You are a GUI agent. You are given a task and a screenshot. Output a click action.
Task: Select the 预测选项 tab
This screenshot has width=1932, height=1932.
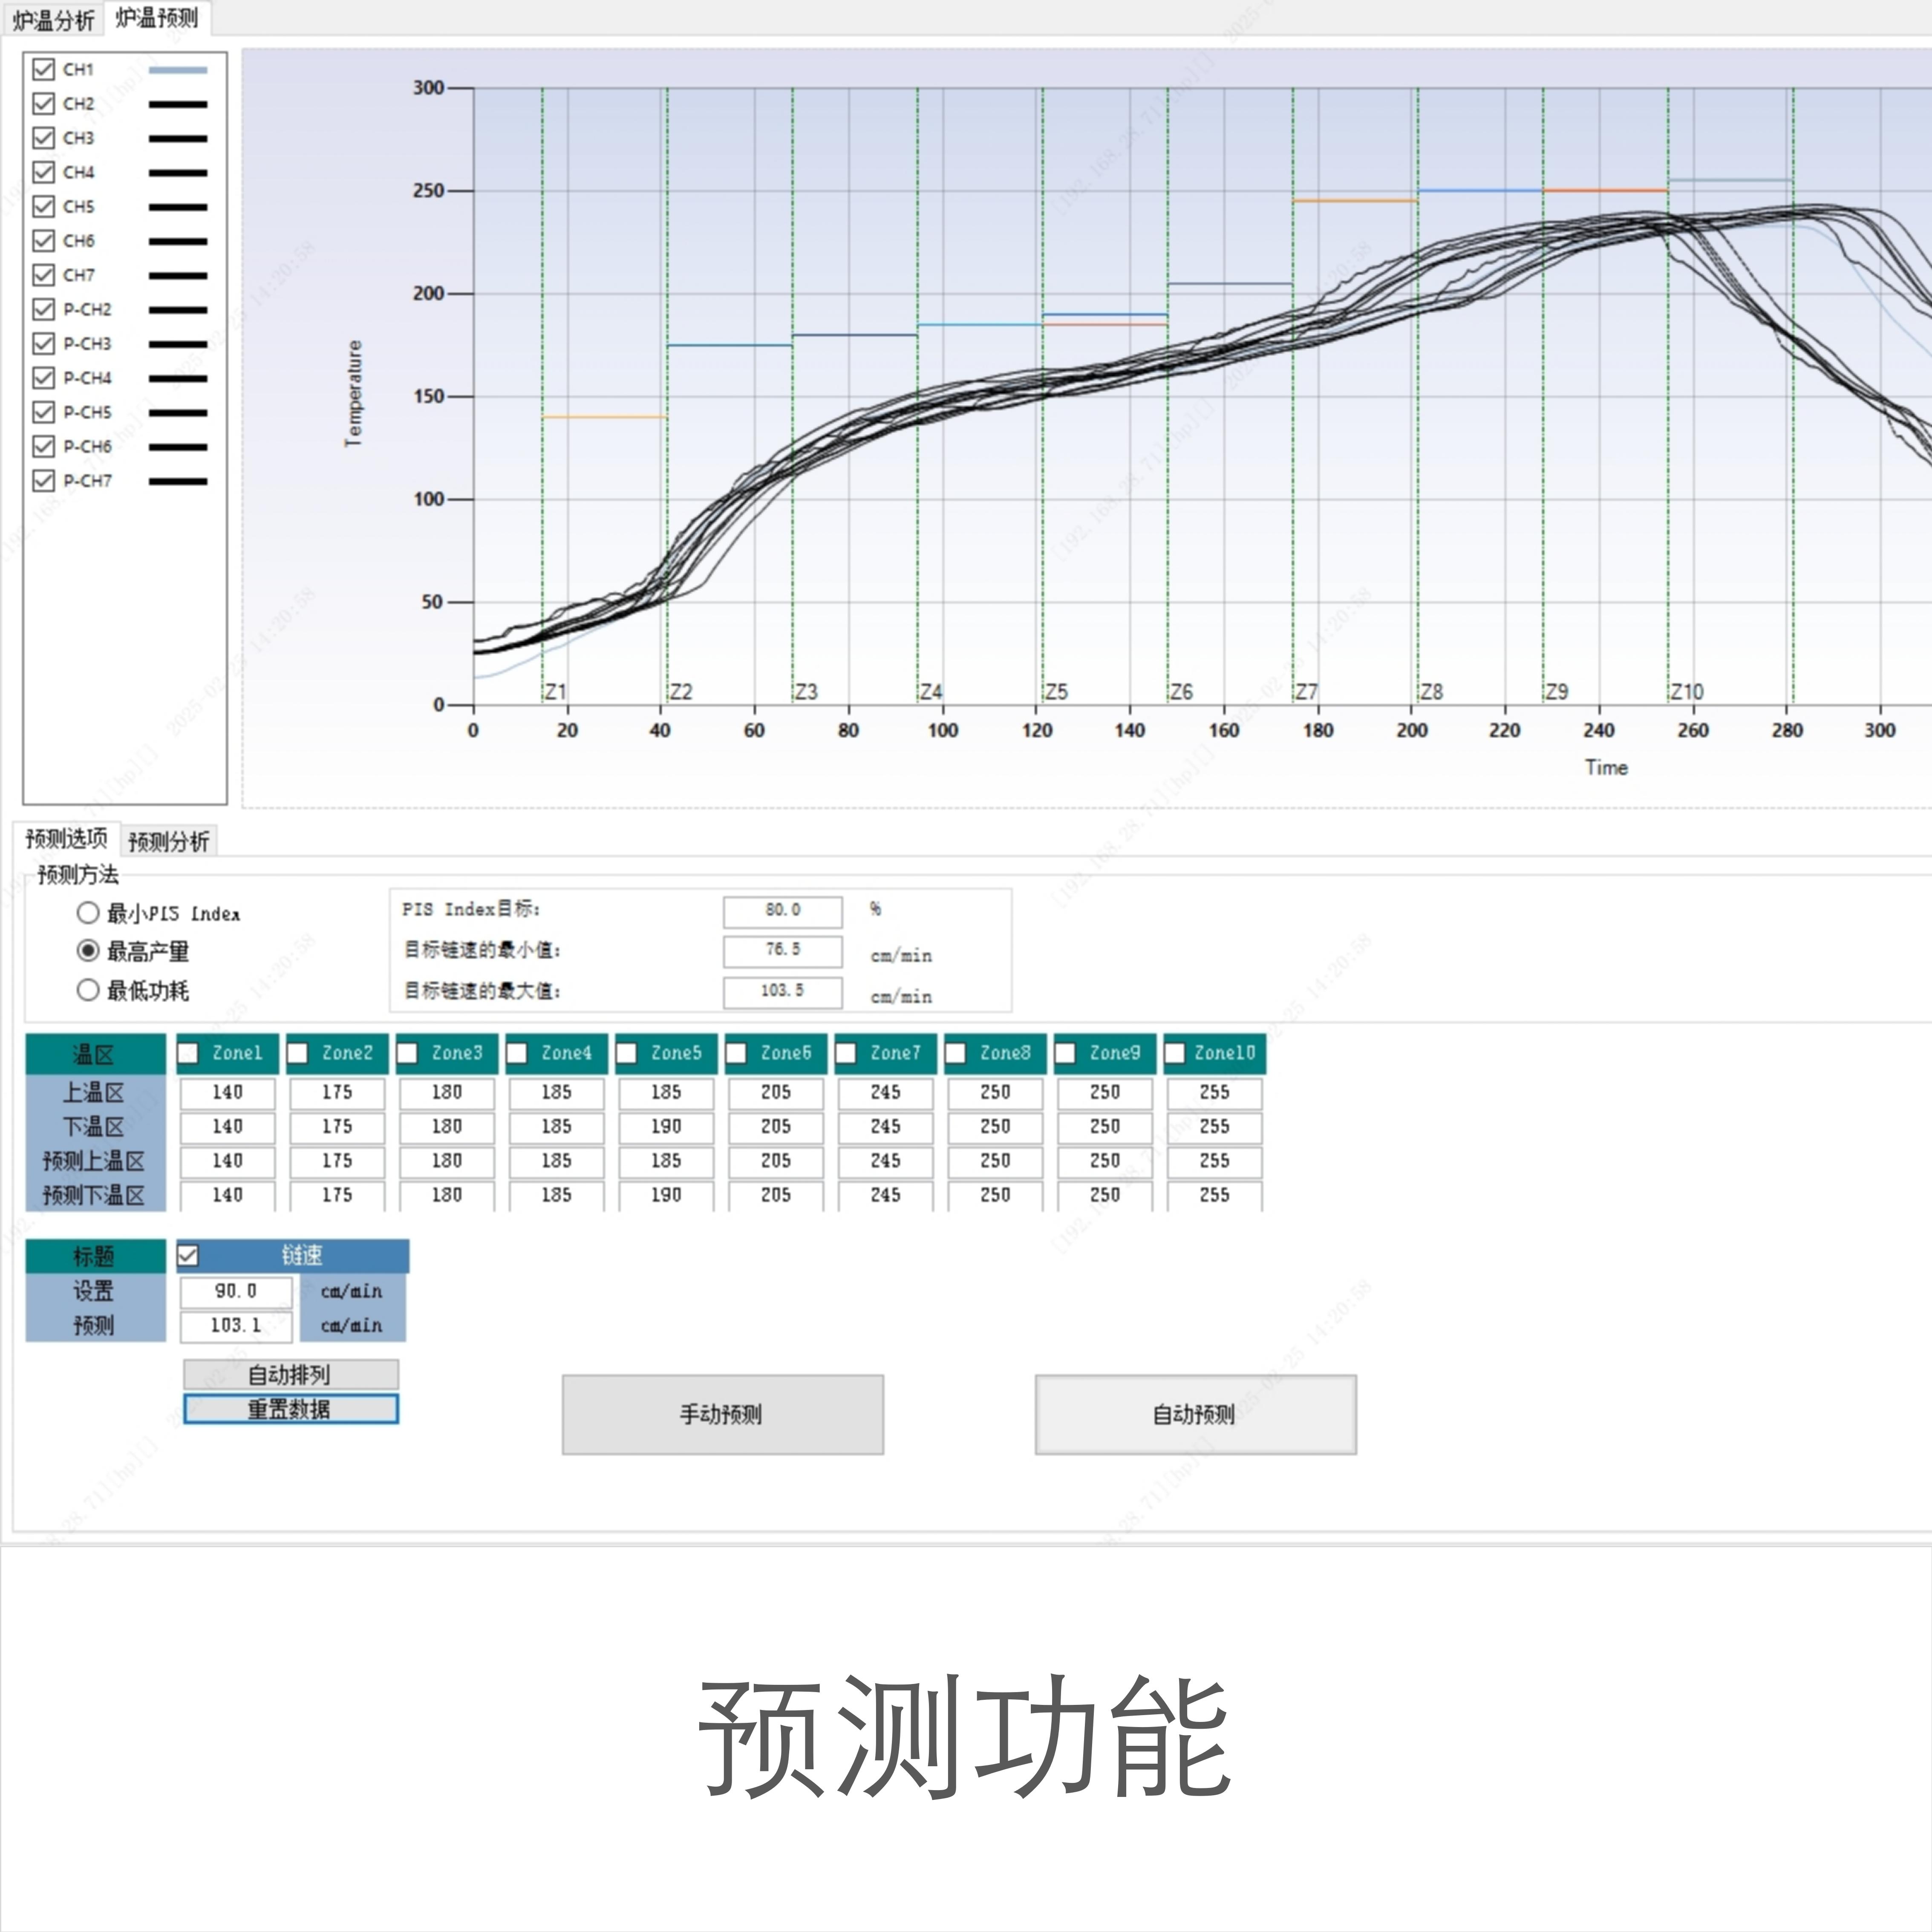tap(66, 838)
